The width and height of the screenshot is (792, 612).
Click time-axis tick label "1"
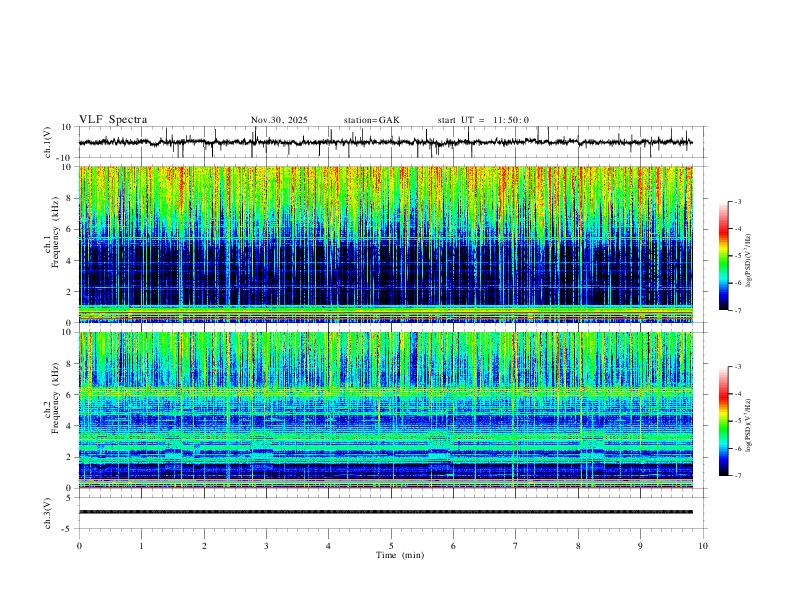tap(141, 546)
